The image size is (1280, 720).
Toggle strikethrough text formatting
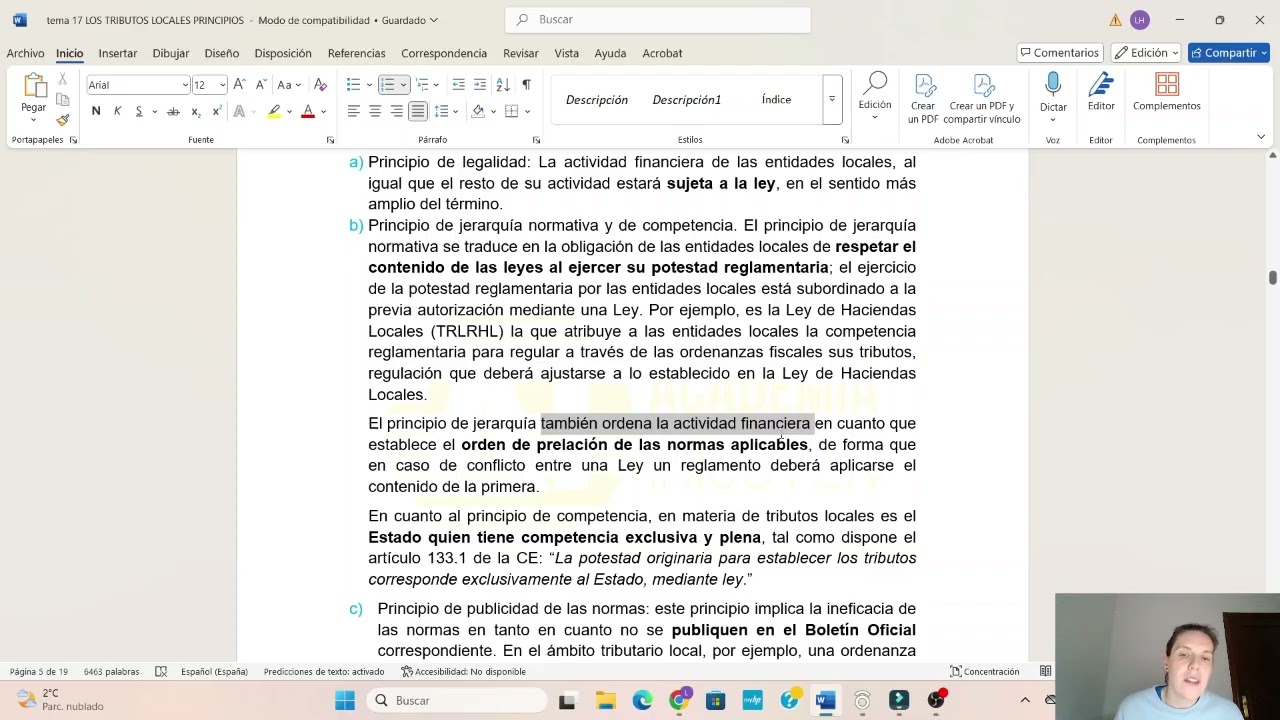pyautogui.click(x=173, y=111)
